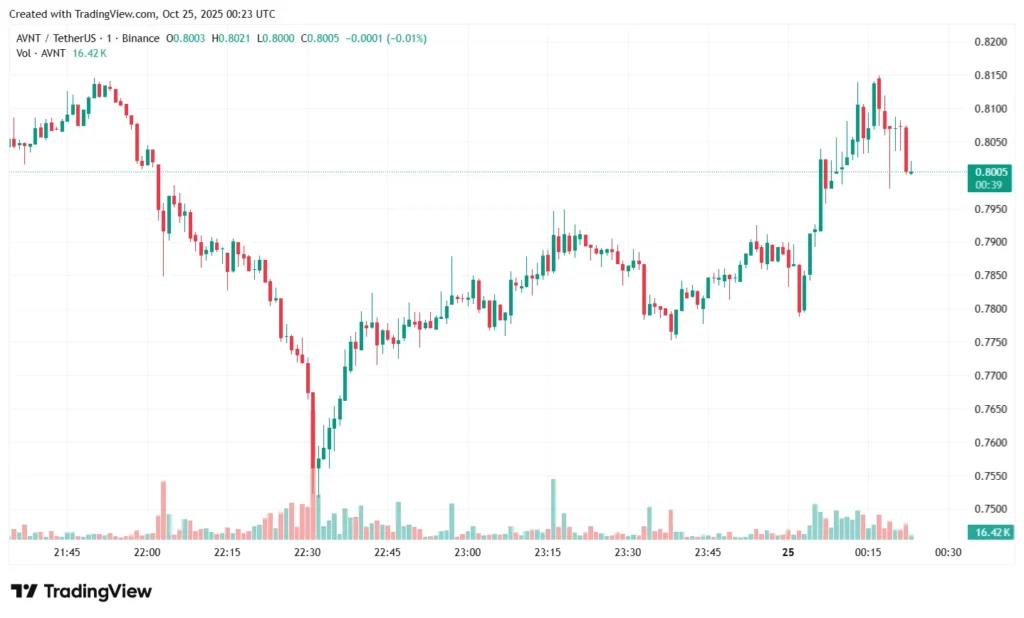
Task: Click the Vol · AVNT indicator label
Action: [36, 52]
